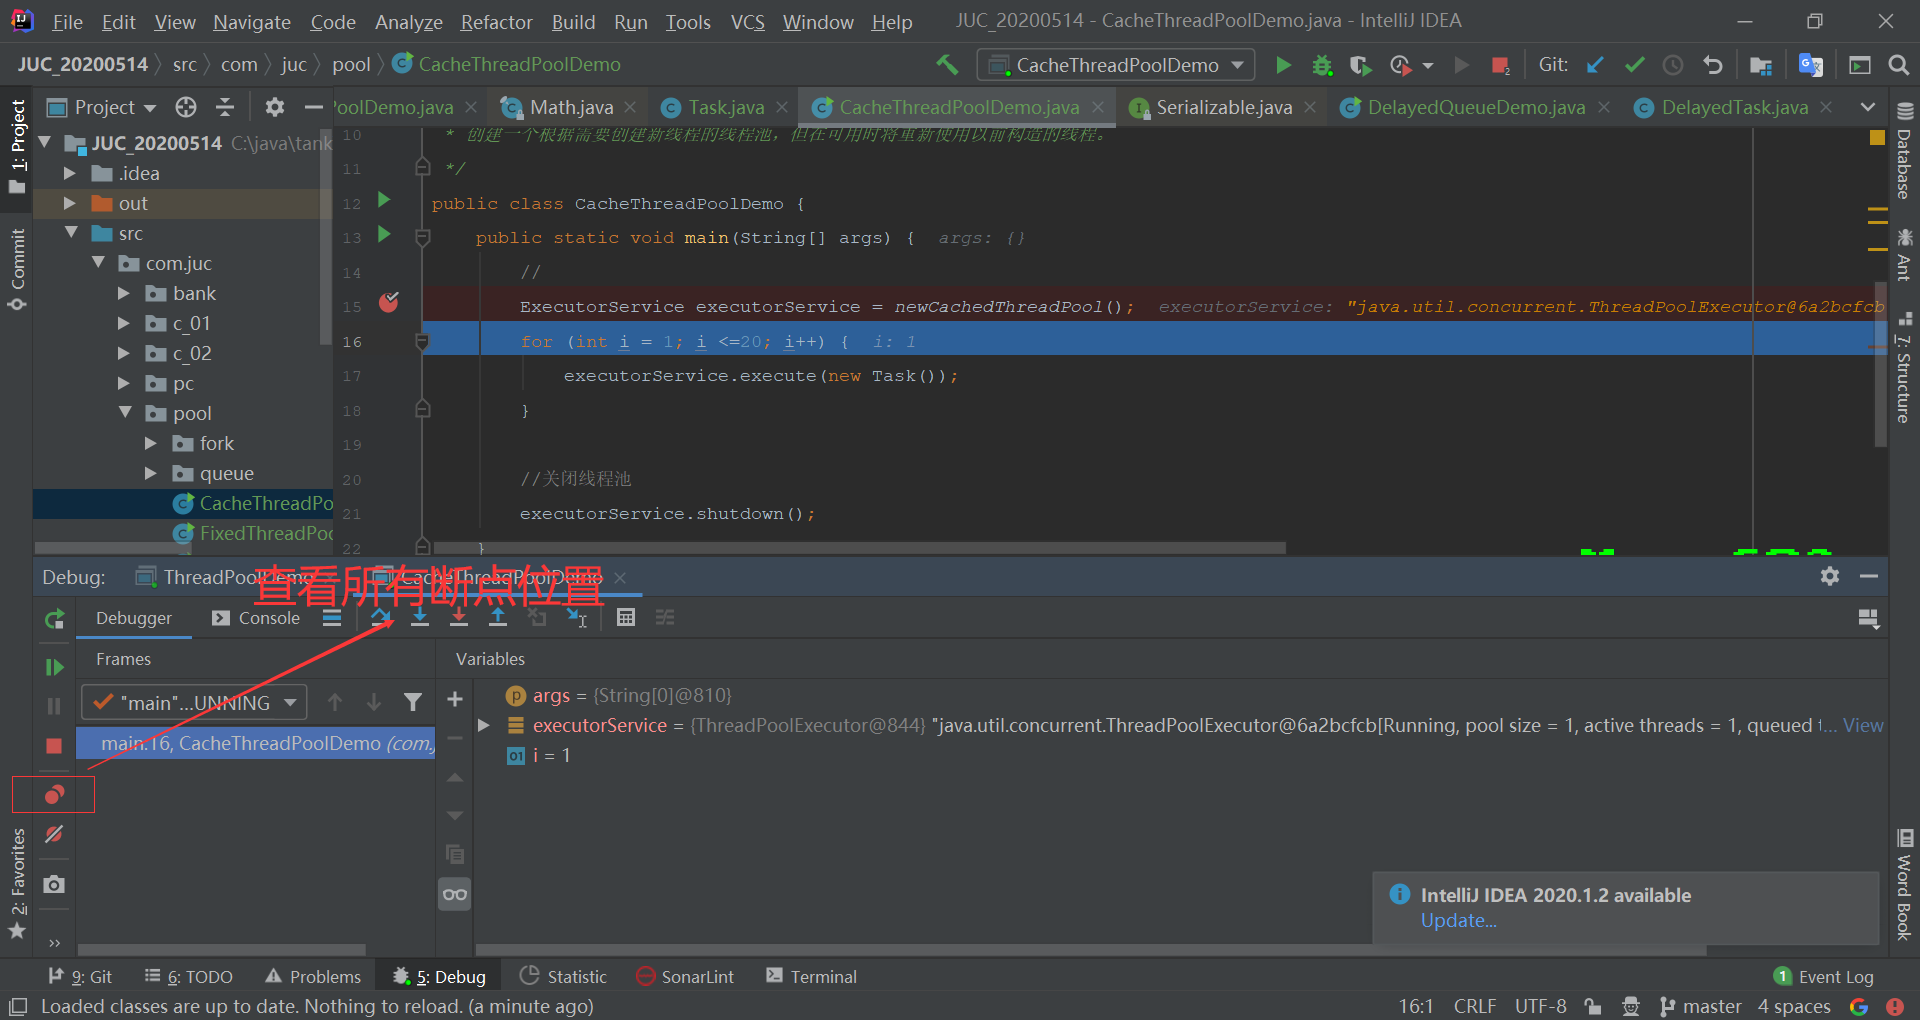Click the Update... link in the notification
Viewport: 1920px width, 1020px height.
1458,921
